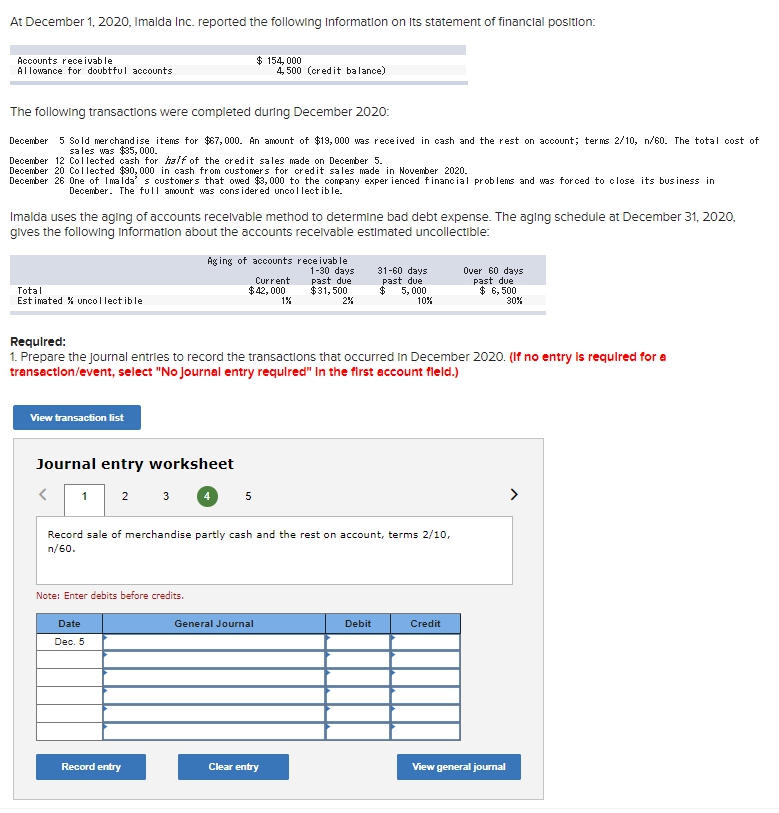Select General Journal account field in Dec. 5 row
The image size is (779, 813).
tap(214, 642)
